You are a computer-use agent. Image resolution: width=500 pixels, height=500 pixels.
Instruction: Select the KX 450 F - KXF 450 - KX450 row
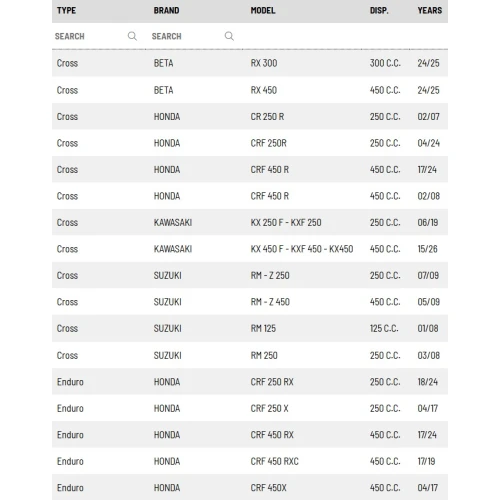250,249
